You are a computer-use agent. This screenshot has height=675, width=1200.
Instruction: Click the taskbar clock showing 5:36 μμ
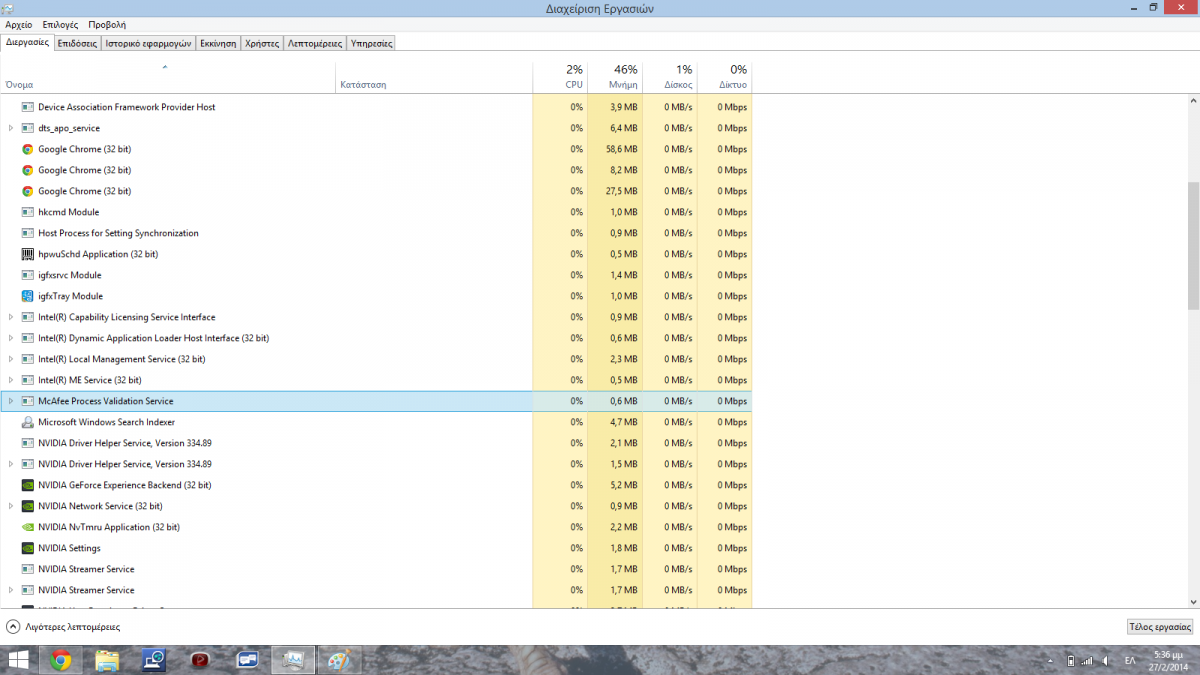tap(1166, 660)
